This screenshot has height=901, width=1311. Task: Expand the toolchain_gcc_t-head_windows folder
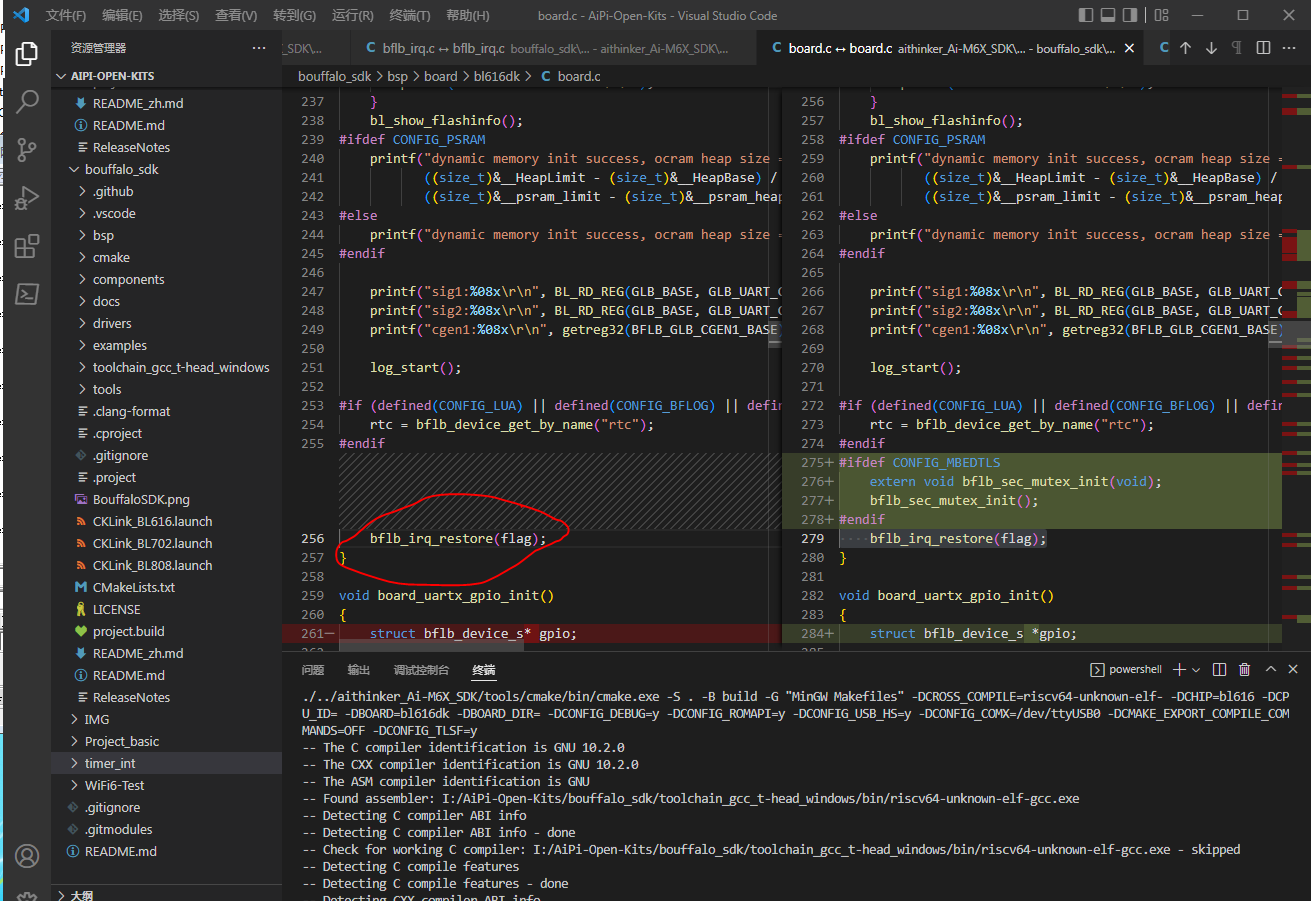(x=166, y=367)
